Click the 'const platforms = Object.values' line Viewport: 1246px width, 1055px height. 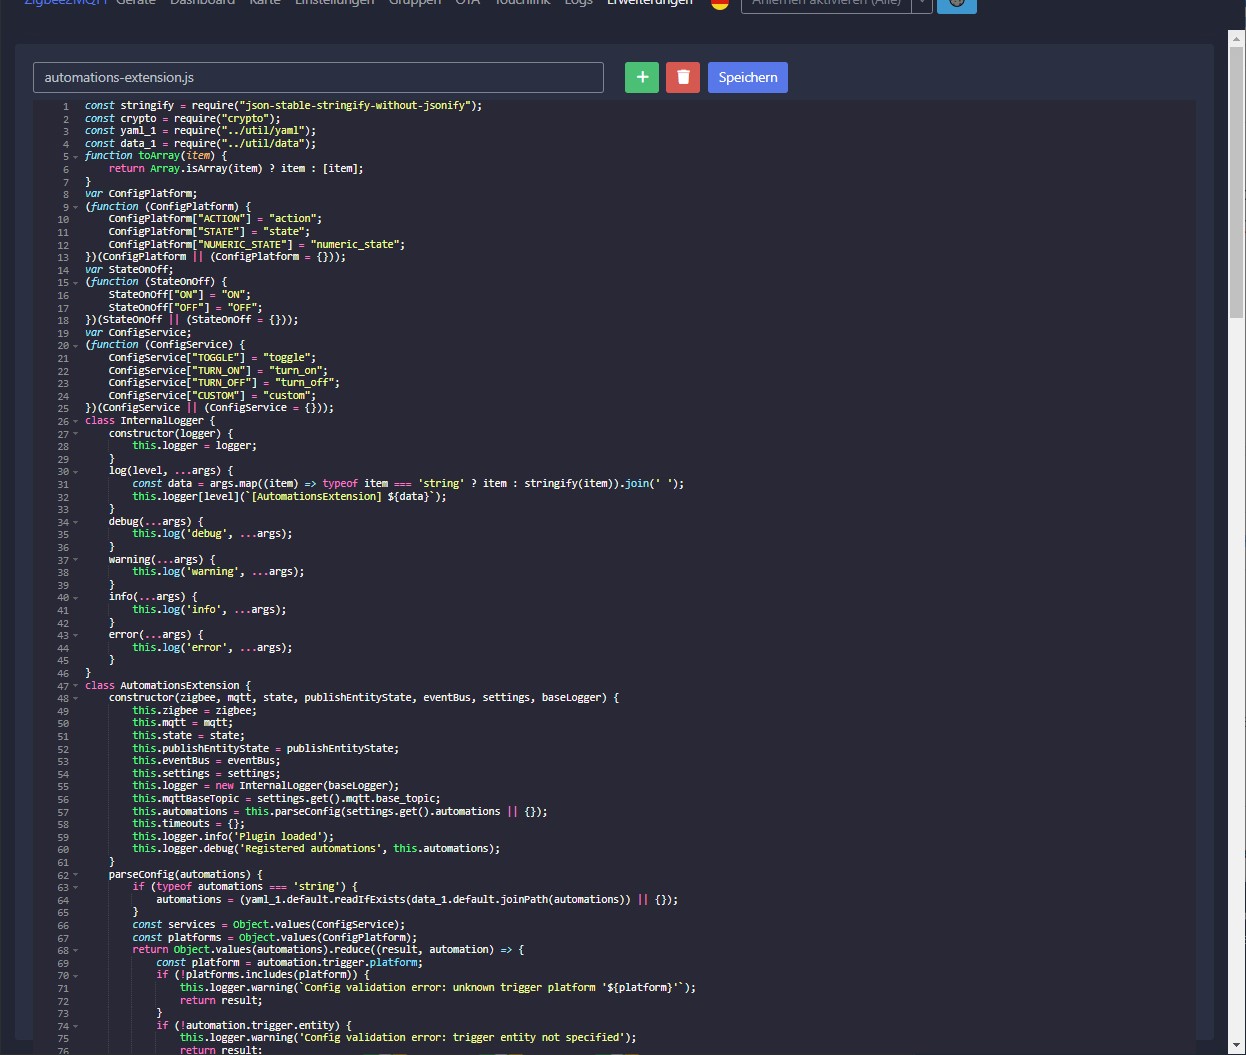[275, 938]
